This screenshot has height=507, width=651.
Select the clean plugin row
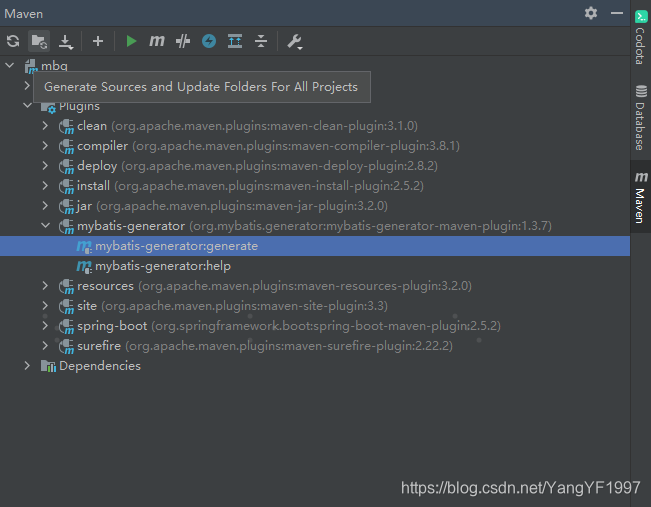click(x=315, y=126)
